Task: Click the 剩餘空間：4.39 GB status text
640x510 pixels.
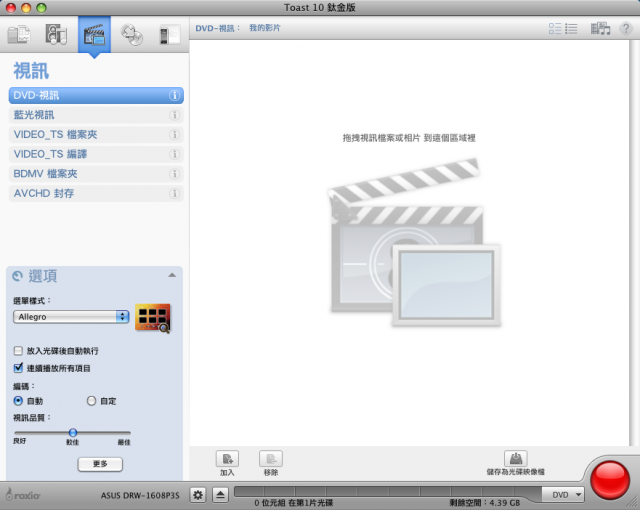Action: point(485,503)
